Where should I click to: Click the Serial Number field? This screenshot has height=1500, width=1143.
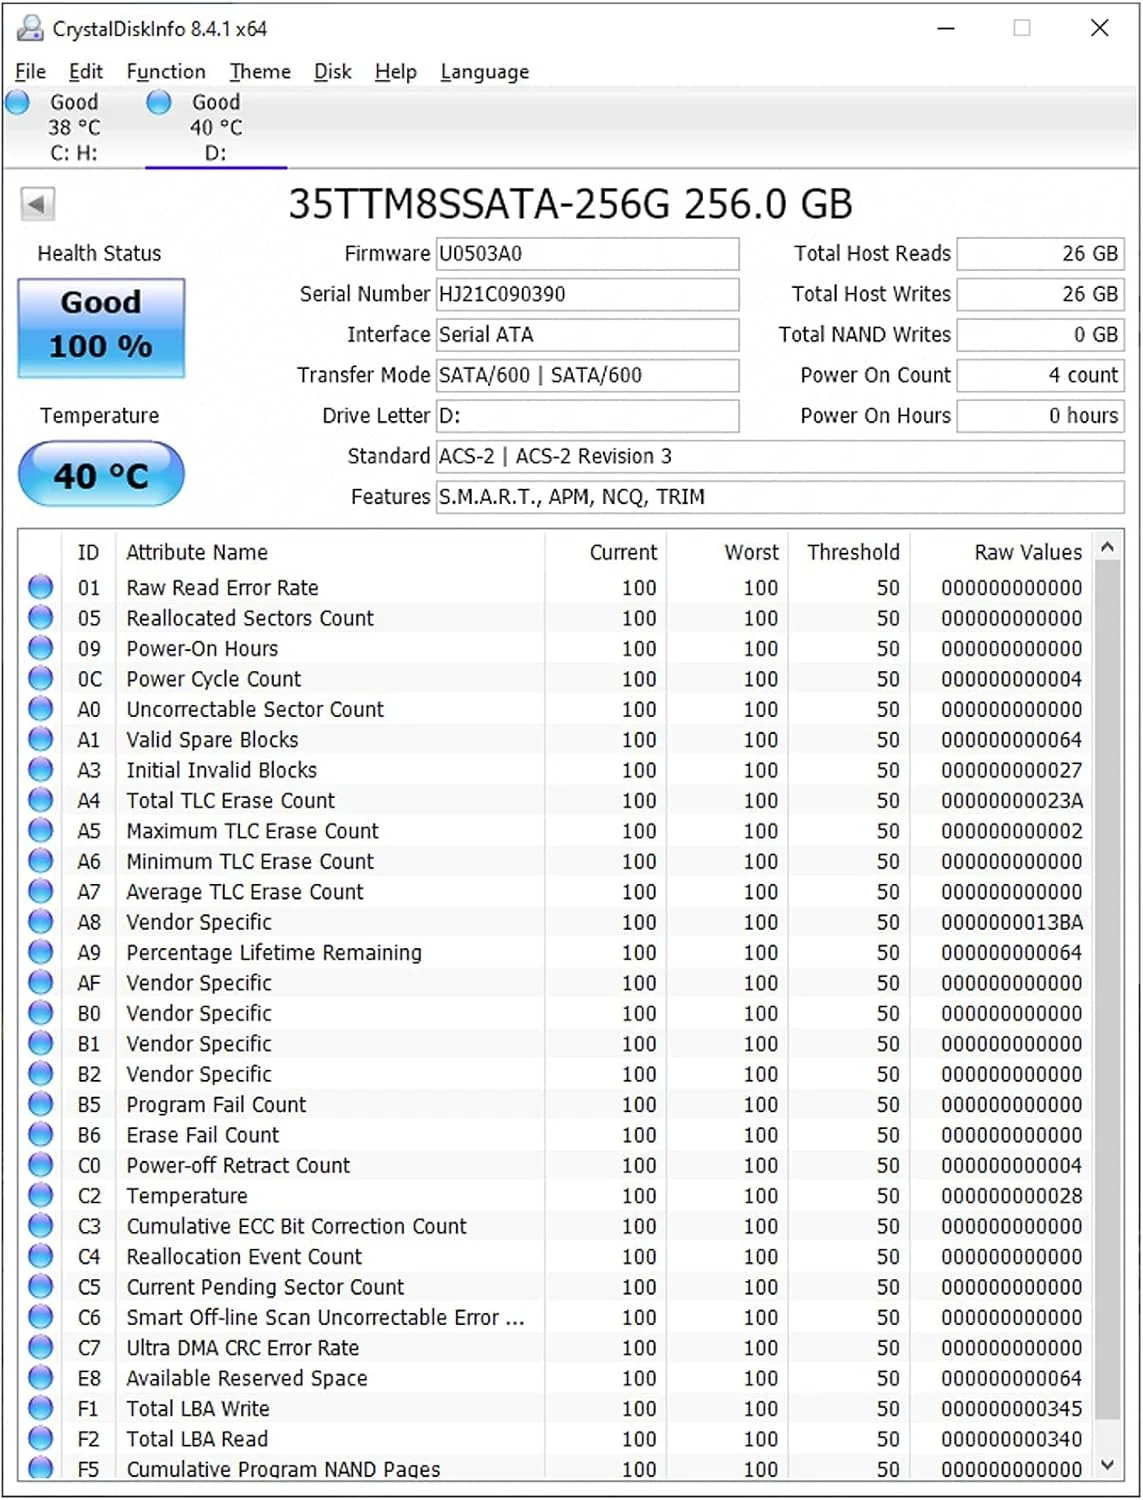click(587, 294)
